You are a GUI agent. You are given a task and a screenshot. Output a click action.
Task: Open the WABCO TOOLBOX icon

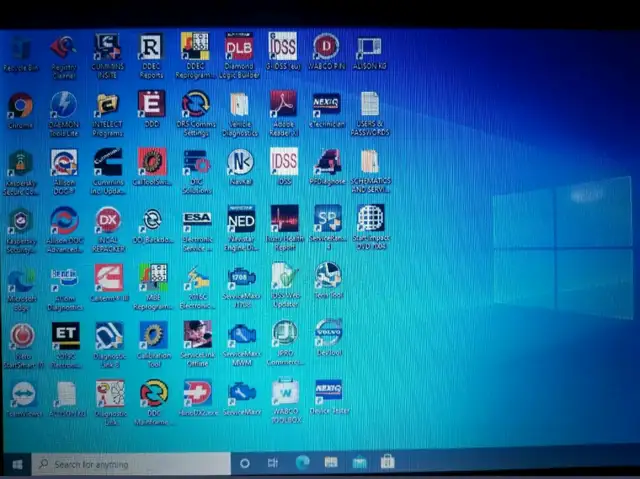(286, 392)
